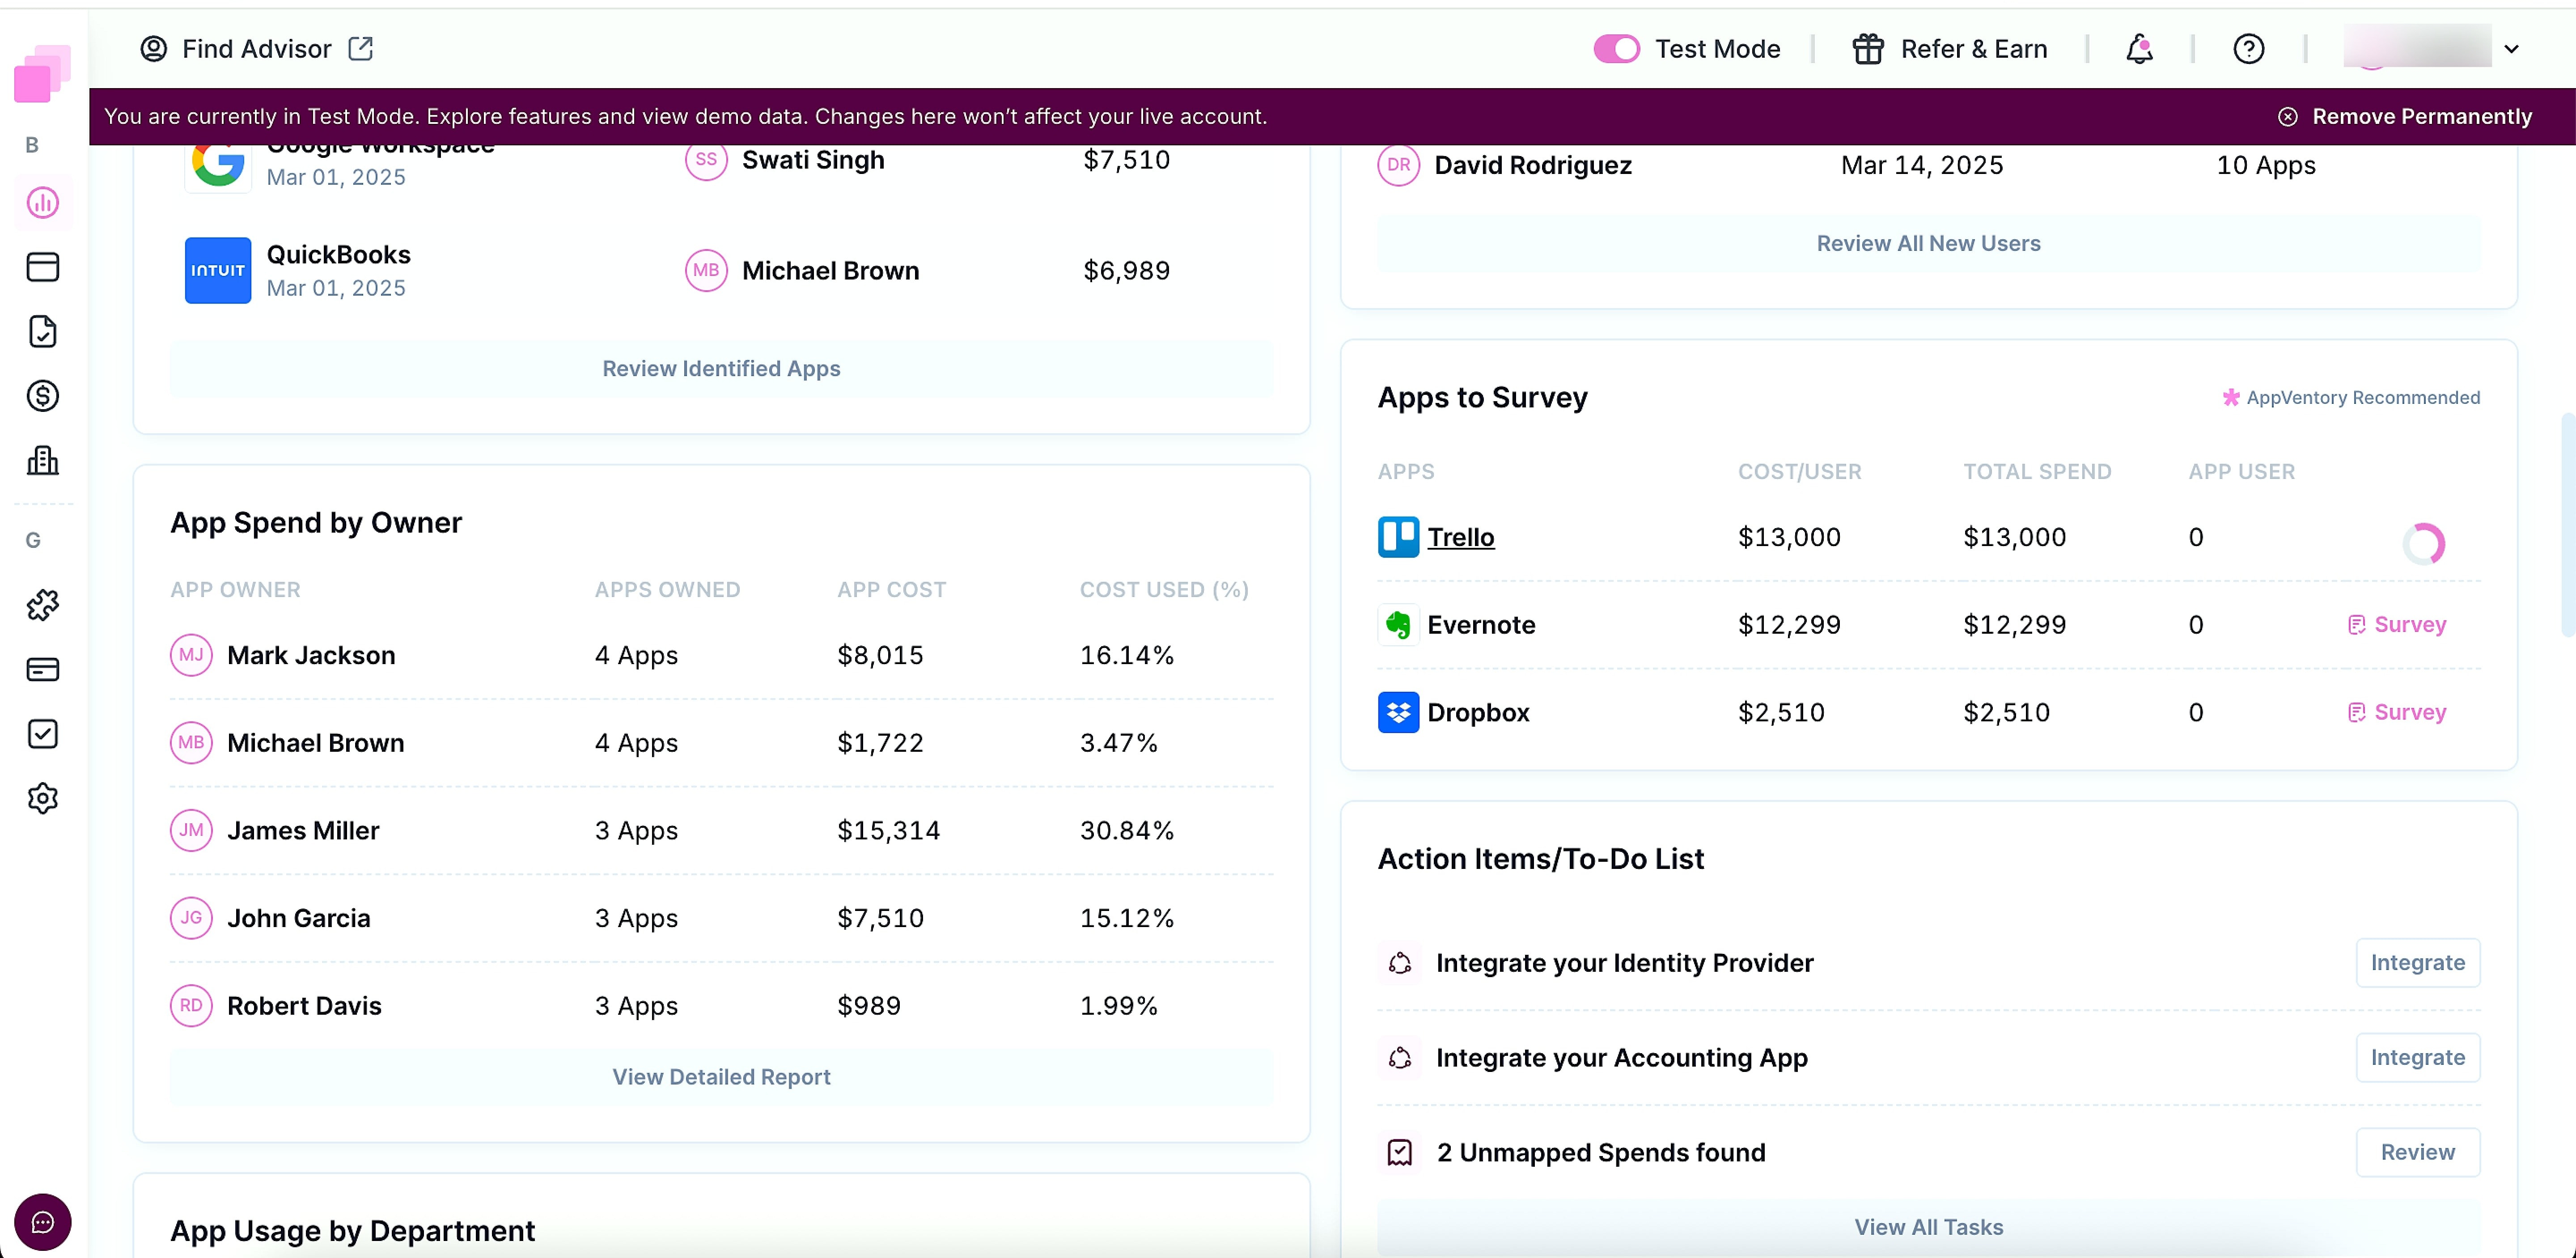This screenshot has width=2576, height=1258.
Task: Click the Trello loading spinner
Action: click(x=2423, y=544)
